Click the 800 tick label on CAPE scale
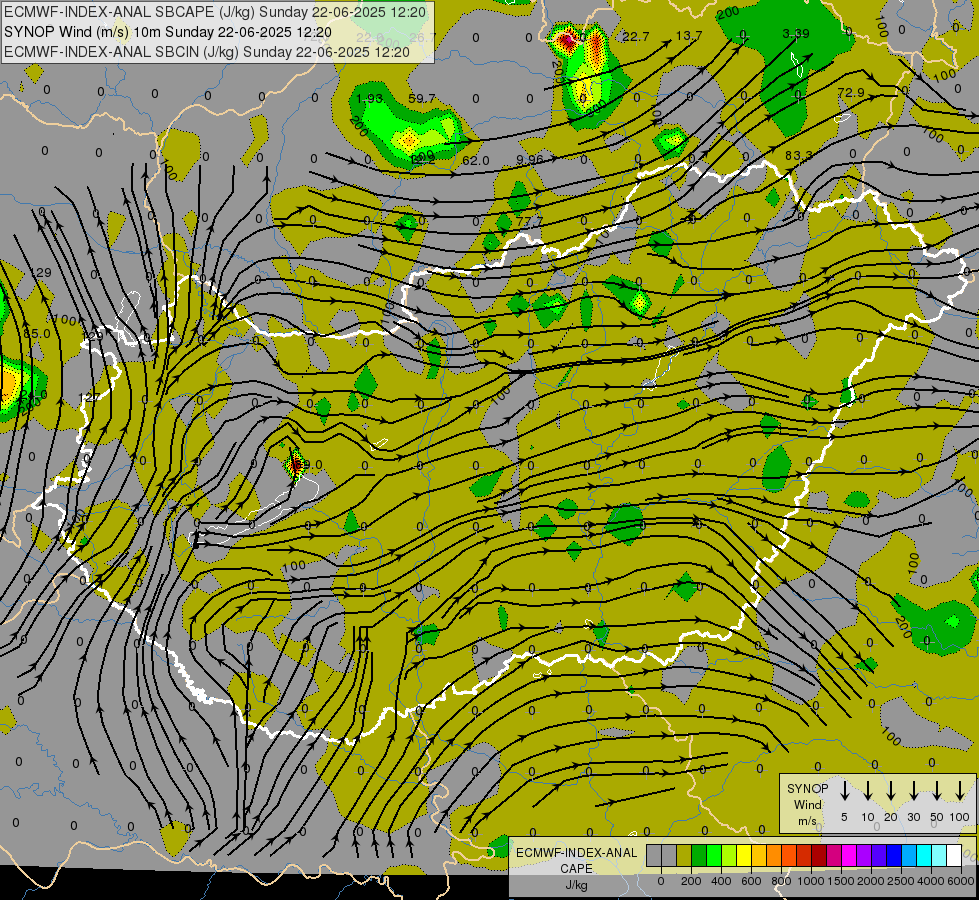This screenshot has width=979, height=900. (781, 881)
